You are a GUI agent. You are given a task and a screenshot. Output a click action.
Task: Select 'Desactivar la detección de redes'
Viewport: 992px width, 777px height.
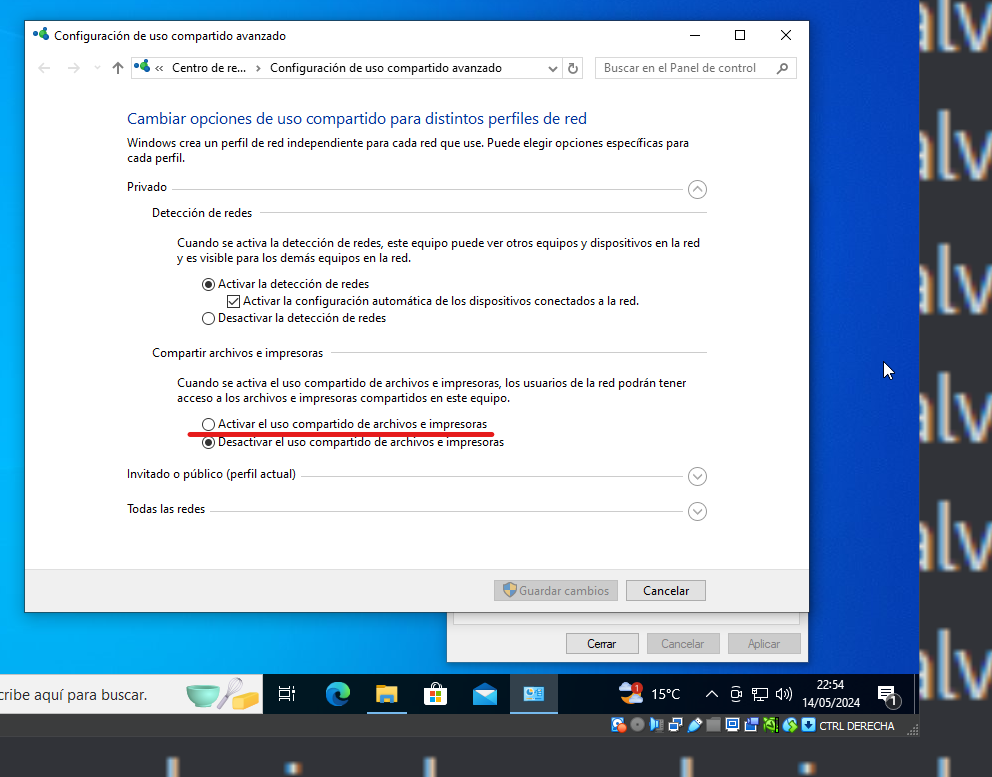pos(208,318)
